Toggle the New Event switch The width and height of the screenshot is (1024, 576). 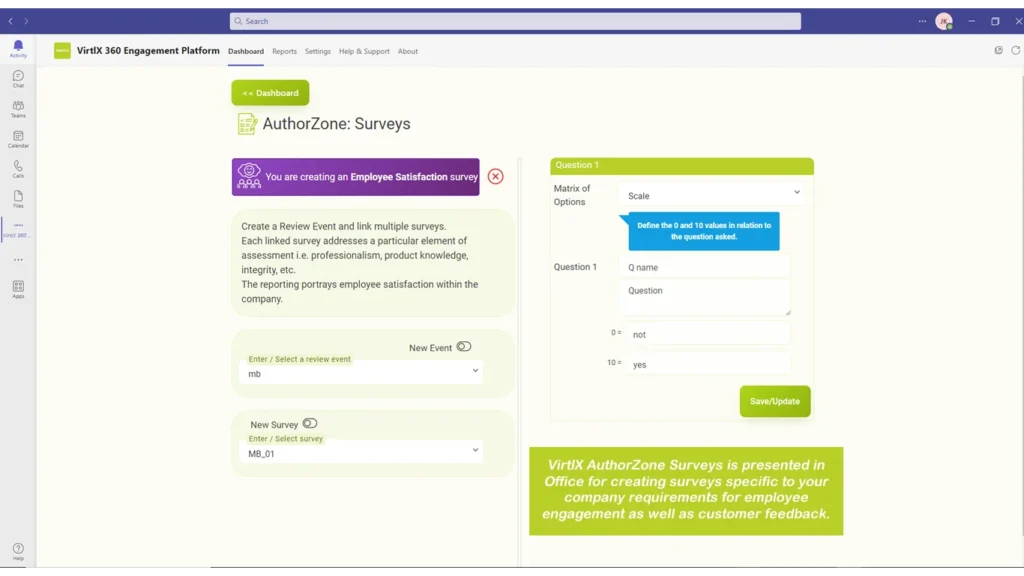pyautogui.click(x=464, y=347)
